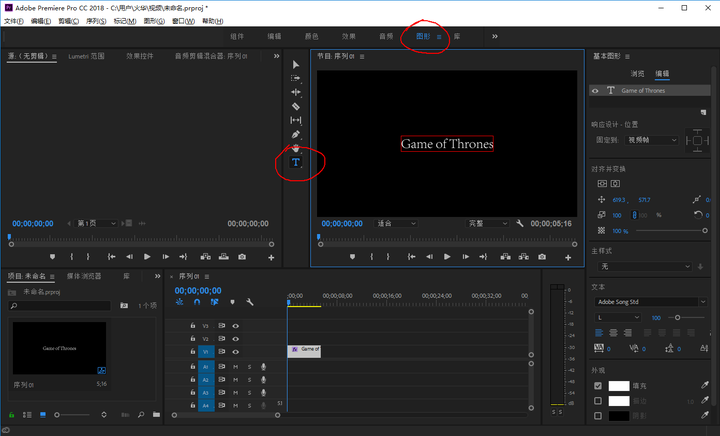Screen dimensions: 720x436
Task: Play the Source monitor clip
Action: coord(147,257)
